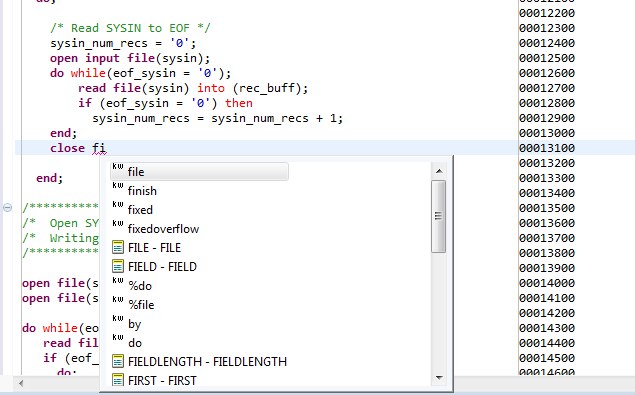
Task: Insert the 'FILE - FILE' template
Action: tap(154, 248)
